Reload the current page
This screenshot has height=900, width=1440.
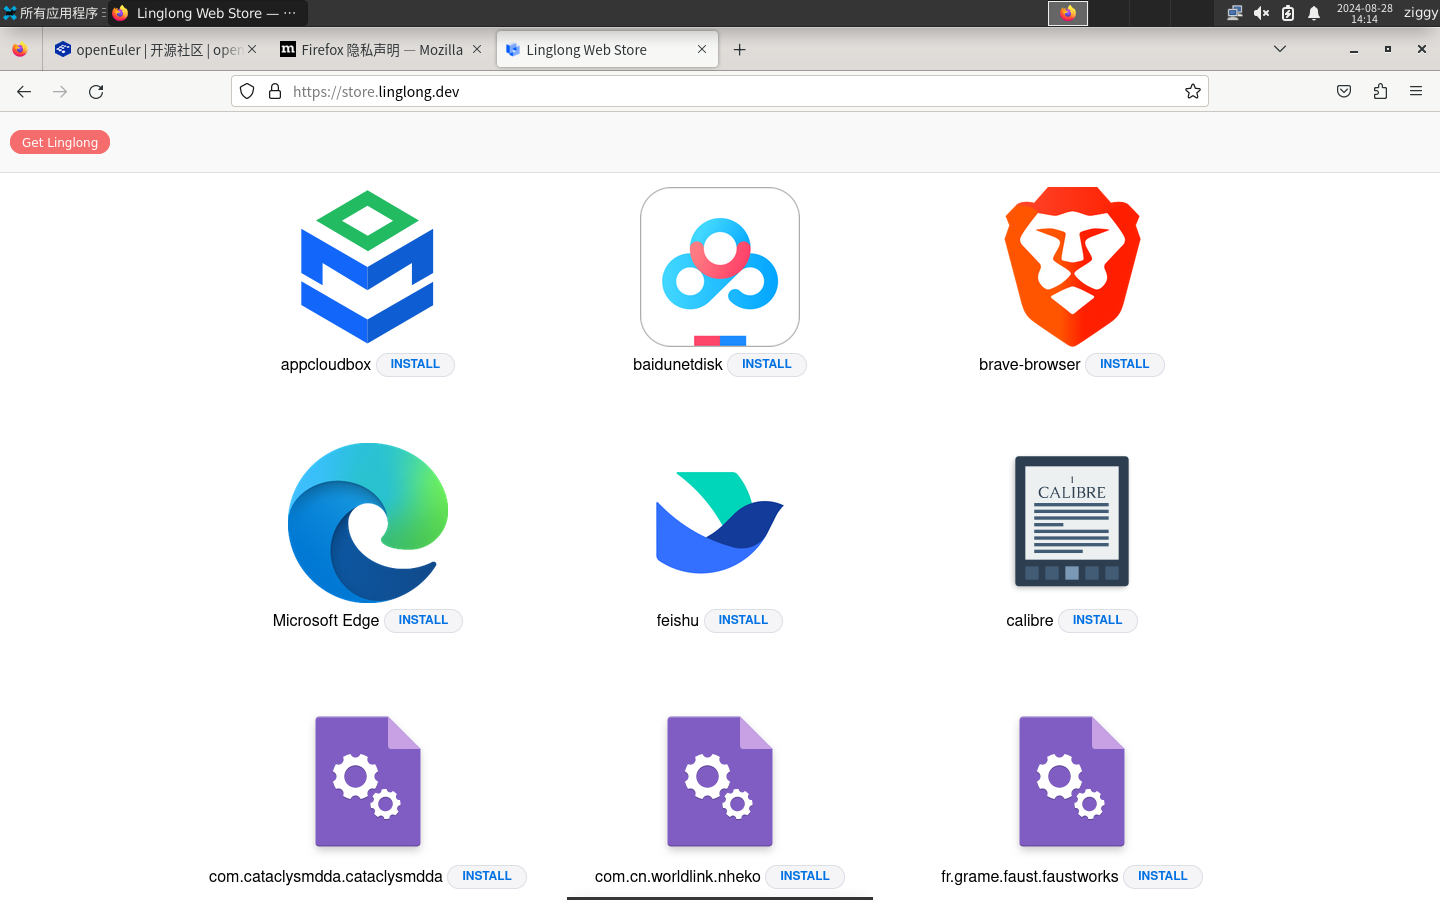pyautogui.click(x=96, y=91)
